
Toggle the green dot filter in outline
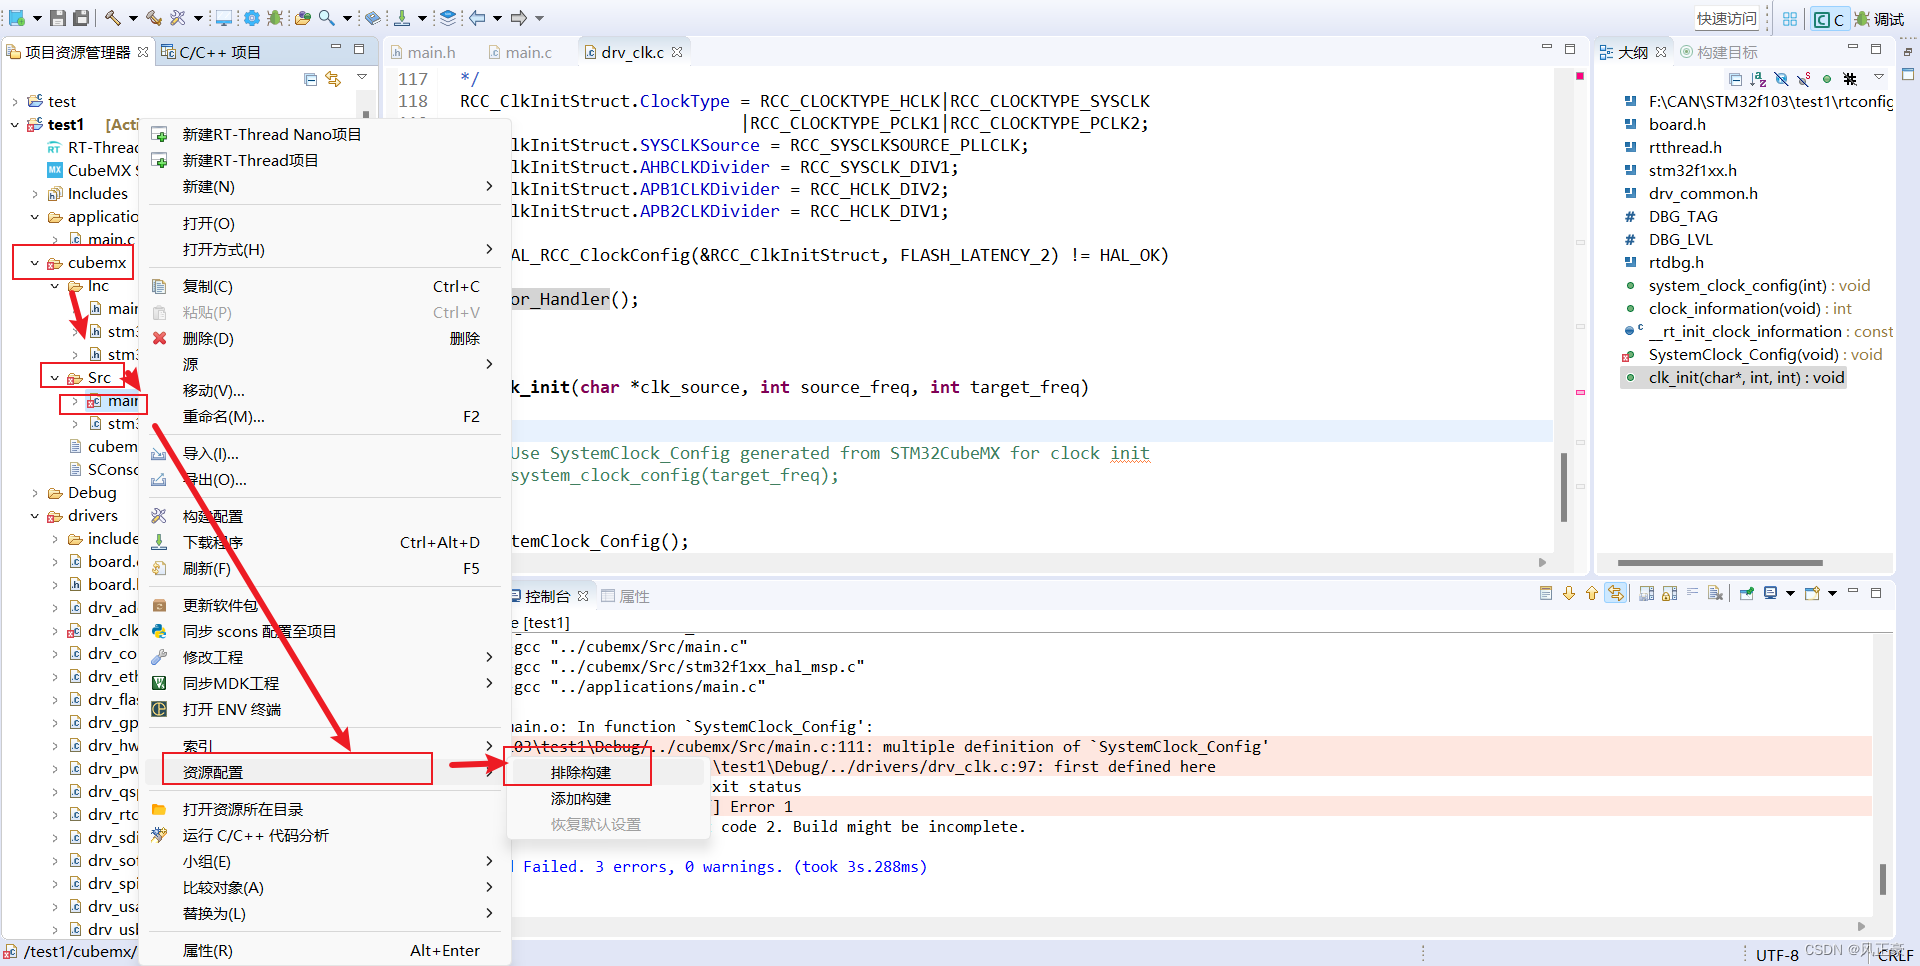click(1827, 79)
